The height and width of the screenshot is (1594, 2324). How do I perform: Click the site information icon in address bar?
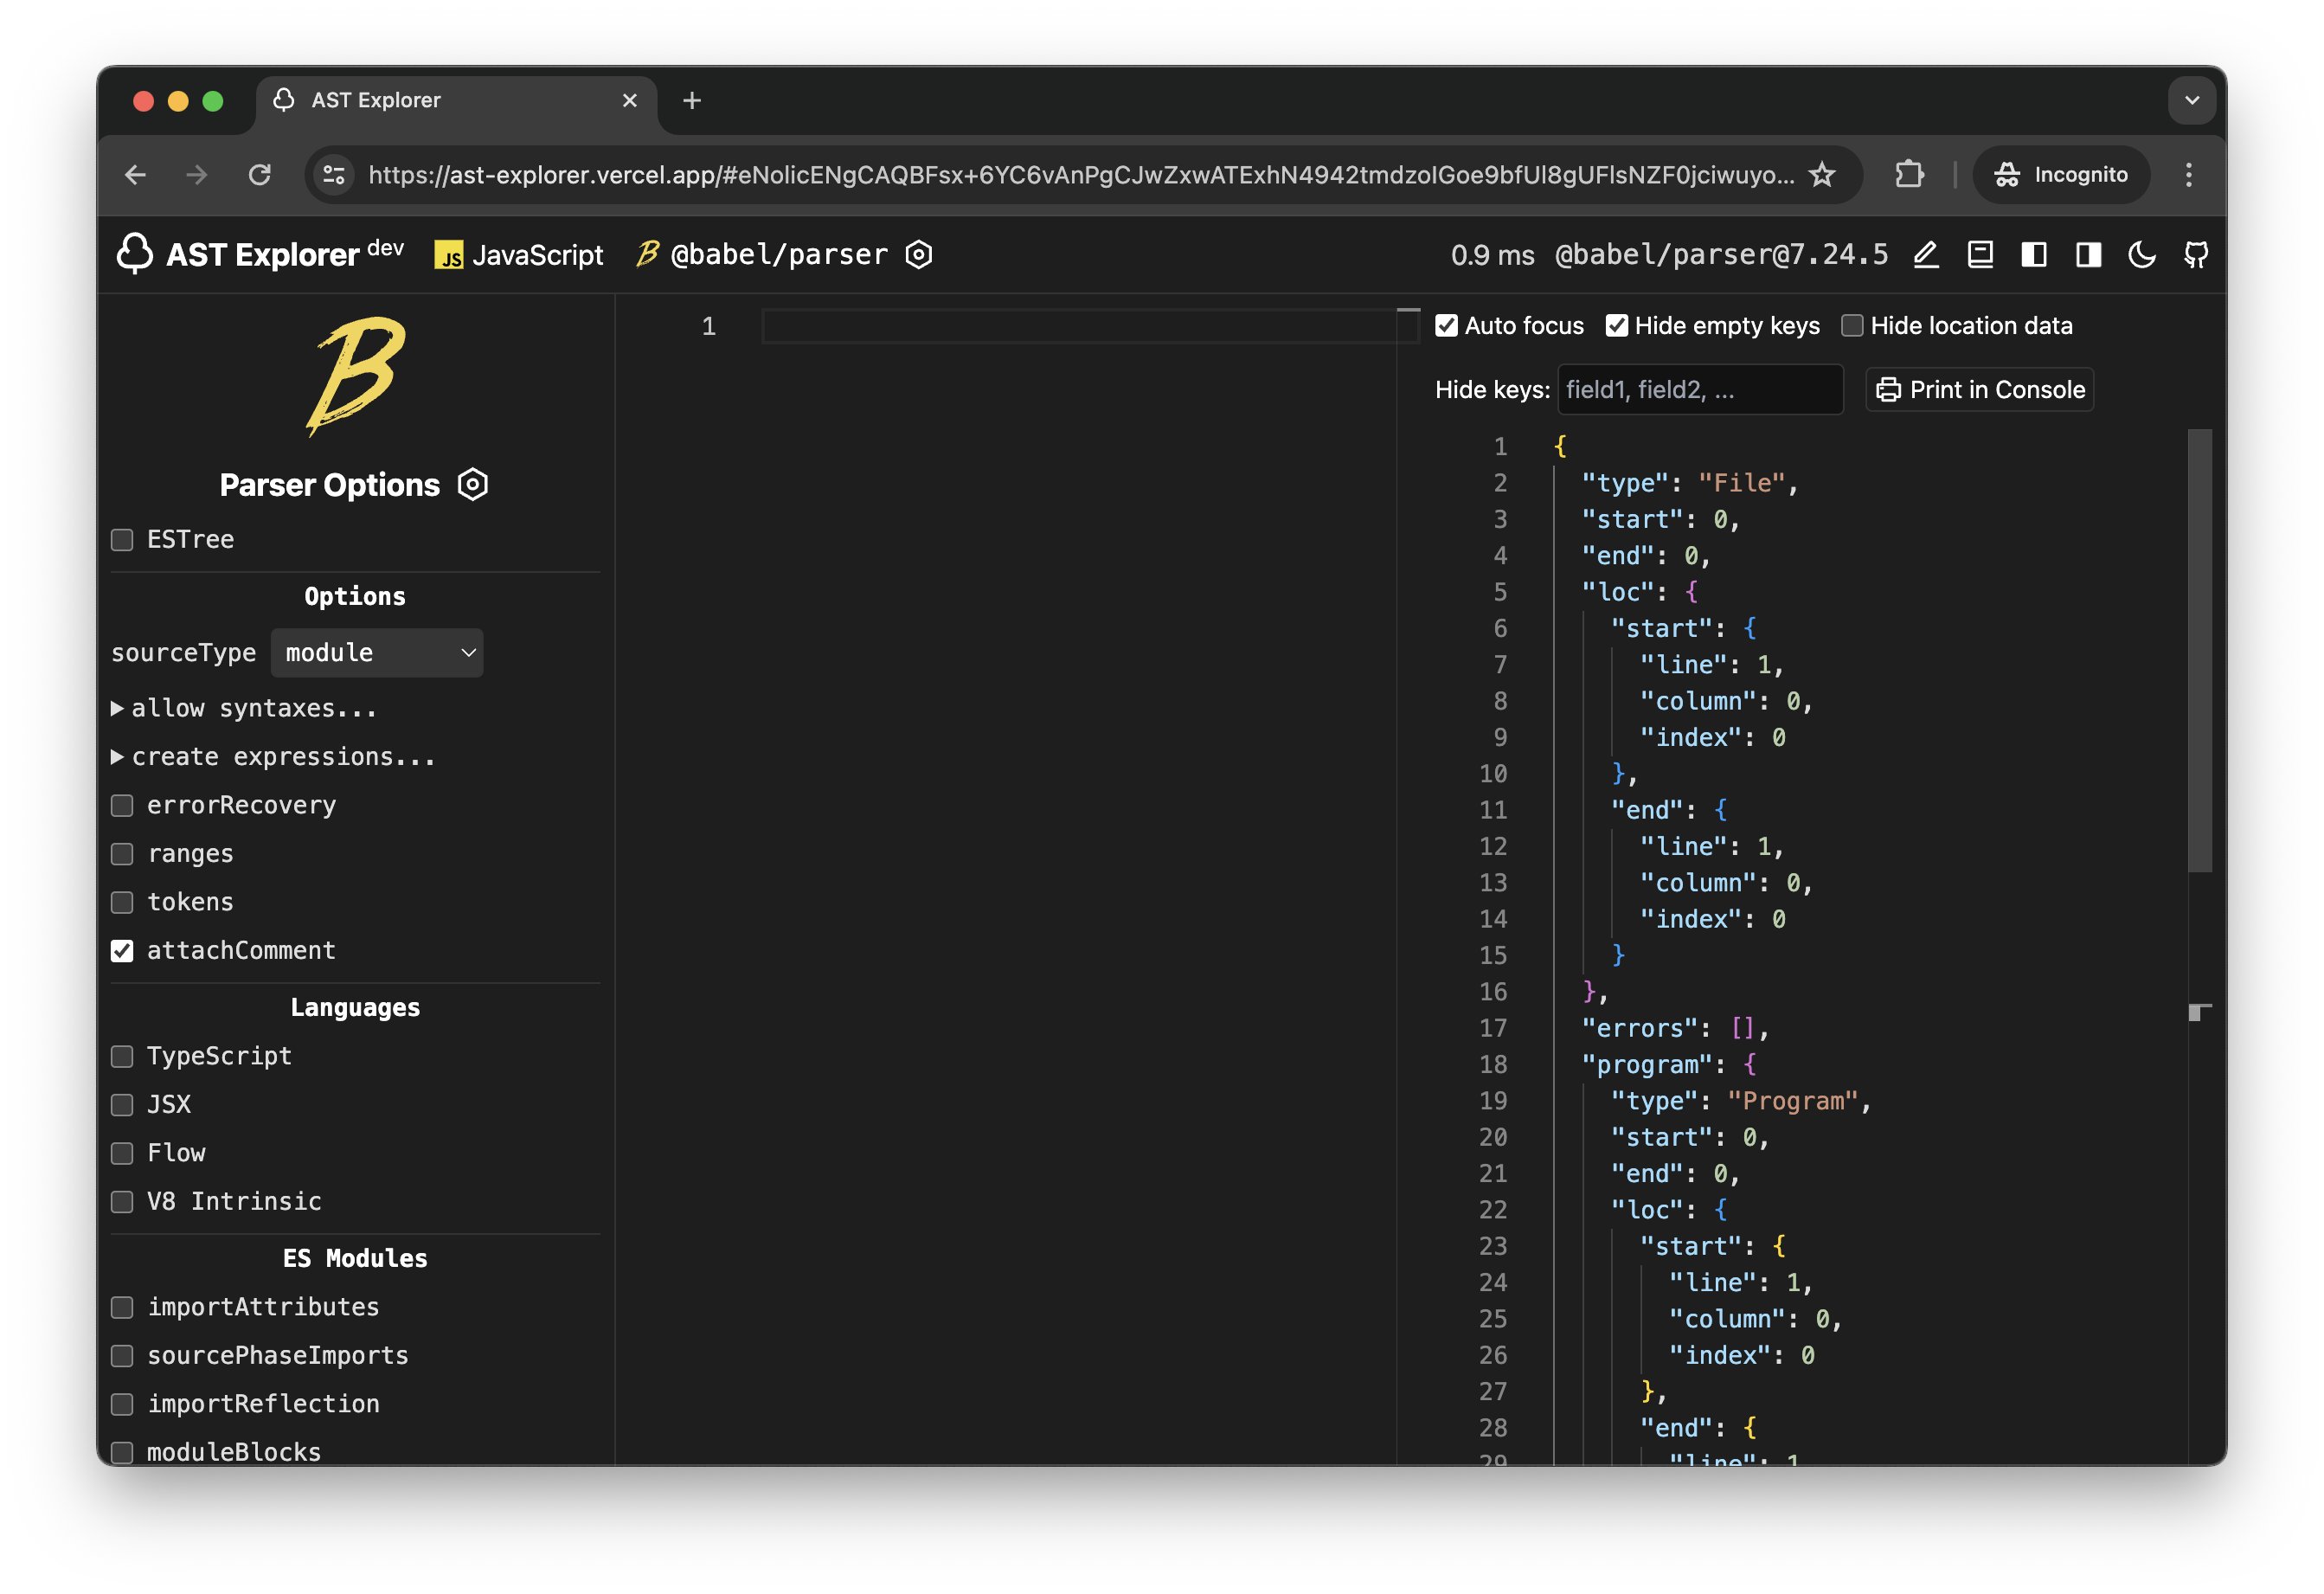click(334, 175)
